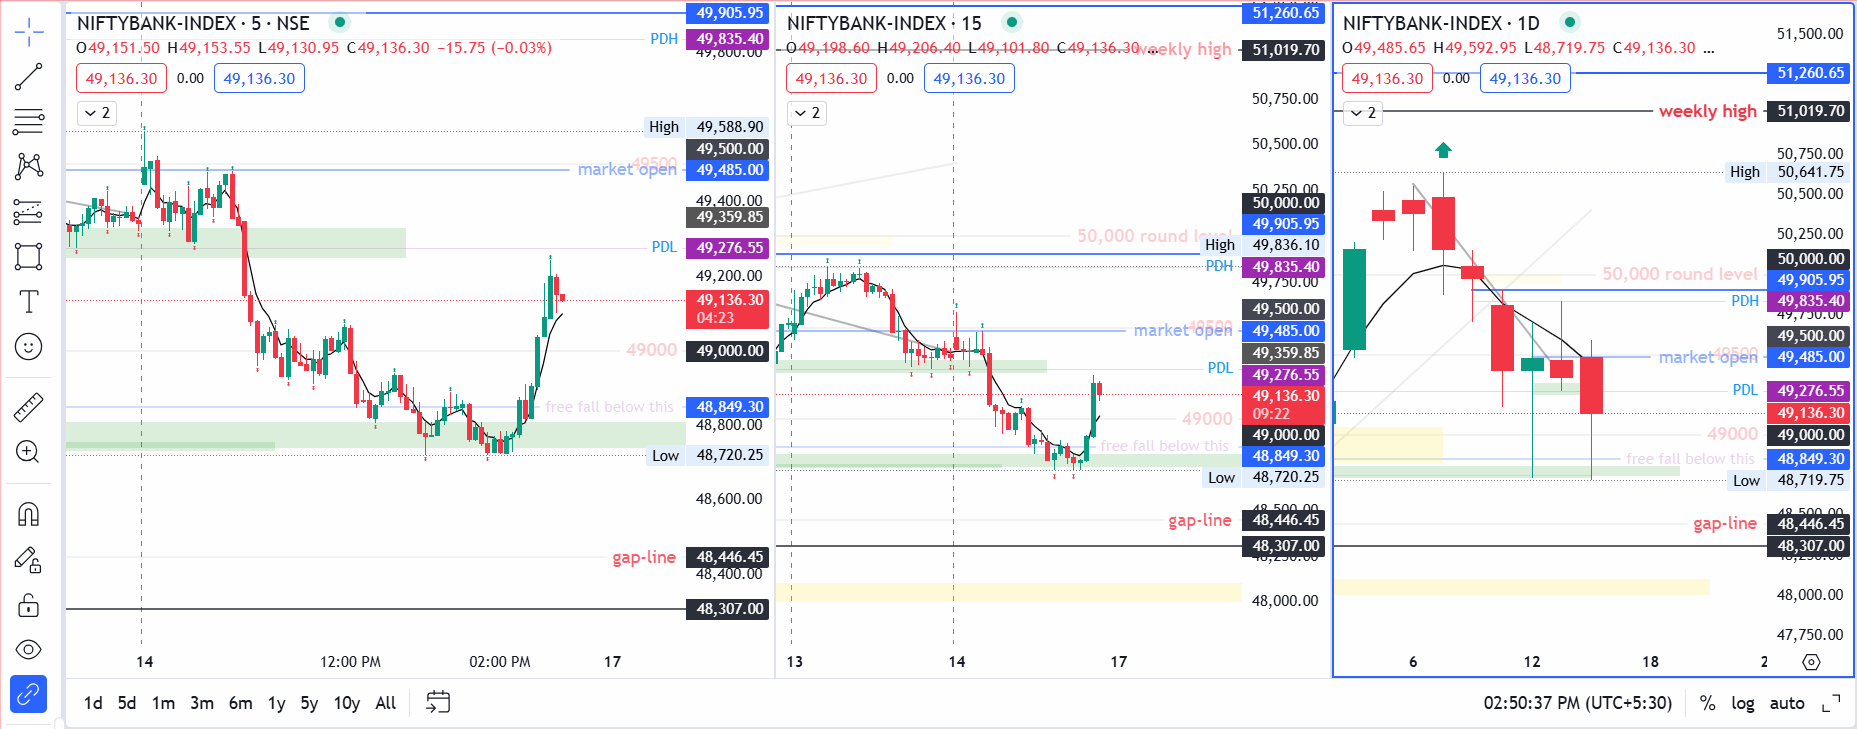The height and width of the screenshot is (729, 1857).
Task: Click sell price box on 15-minute chart
Action: tap(831, 78)
